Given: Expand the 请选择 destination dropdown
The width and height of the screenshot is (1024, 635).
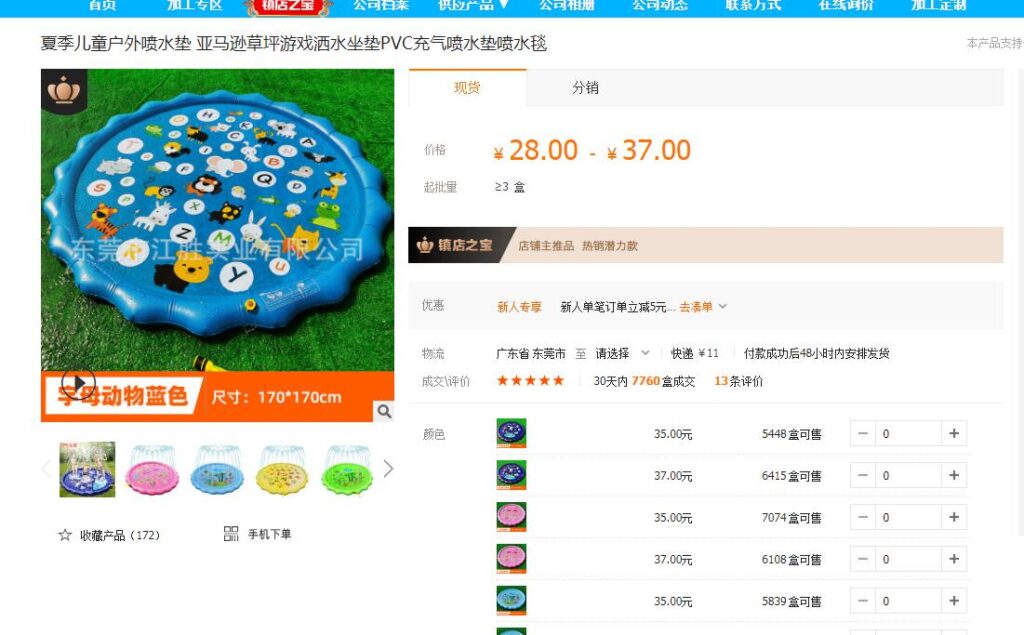Looking at the screenshot, I should (622, 353).
